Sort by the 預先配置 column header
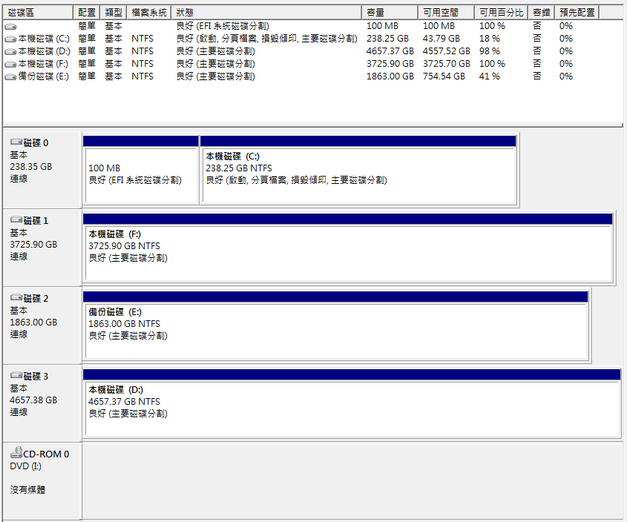The height and width of the screenshot is (522, 627). (577, 13)
